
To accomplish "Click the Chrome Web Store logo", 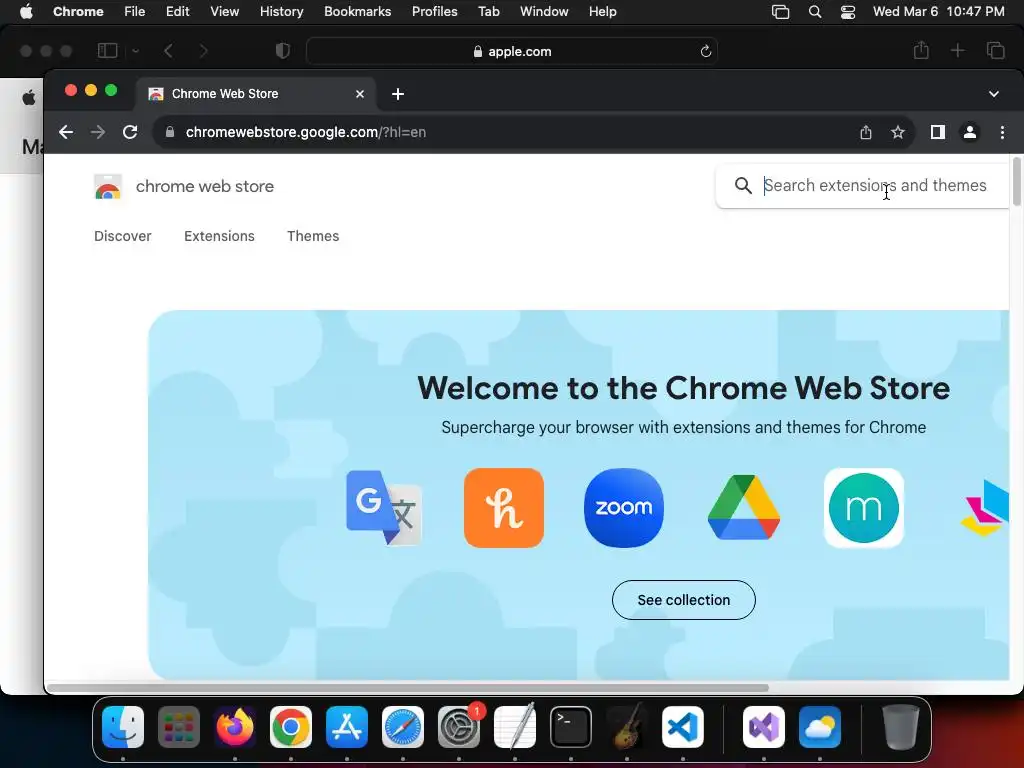I will coord(108,187).
